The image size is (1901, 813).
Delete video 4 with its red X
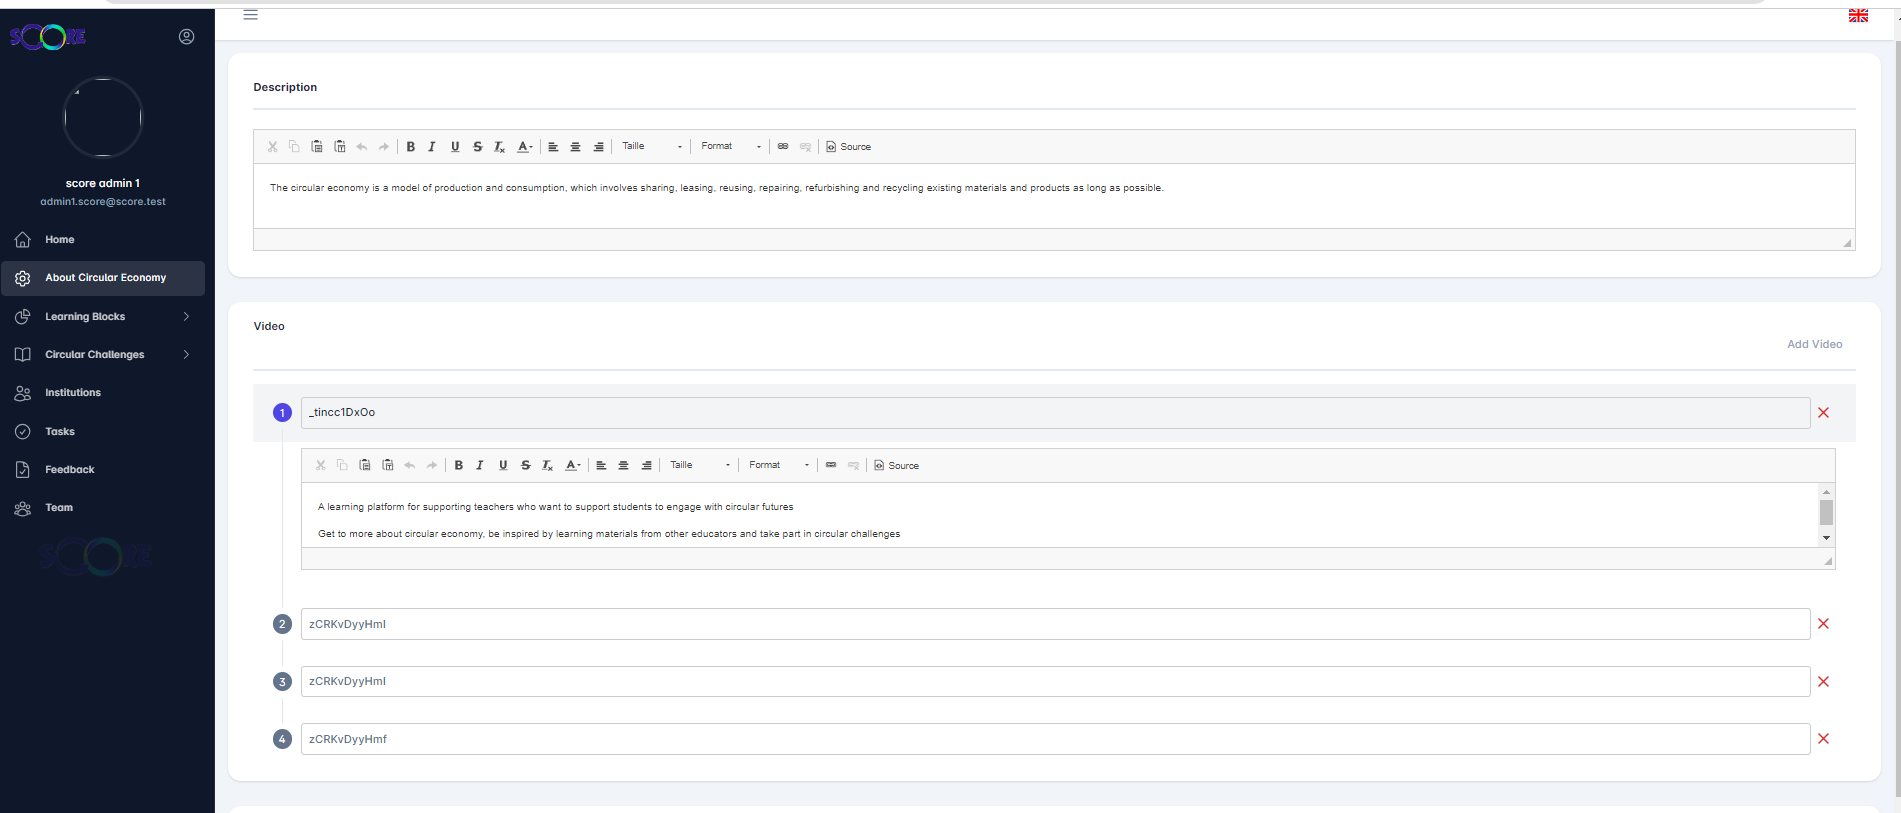(x=1823, y=739)
